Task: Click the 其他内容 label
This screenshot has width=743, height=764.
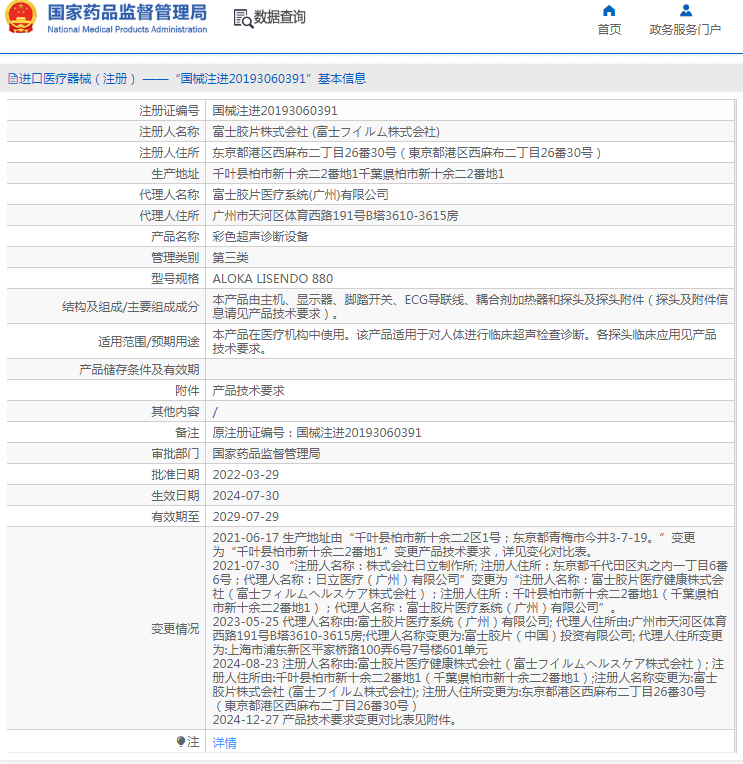Action: pos(175,411)
